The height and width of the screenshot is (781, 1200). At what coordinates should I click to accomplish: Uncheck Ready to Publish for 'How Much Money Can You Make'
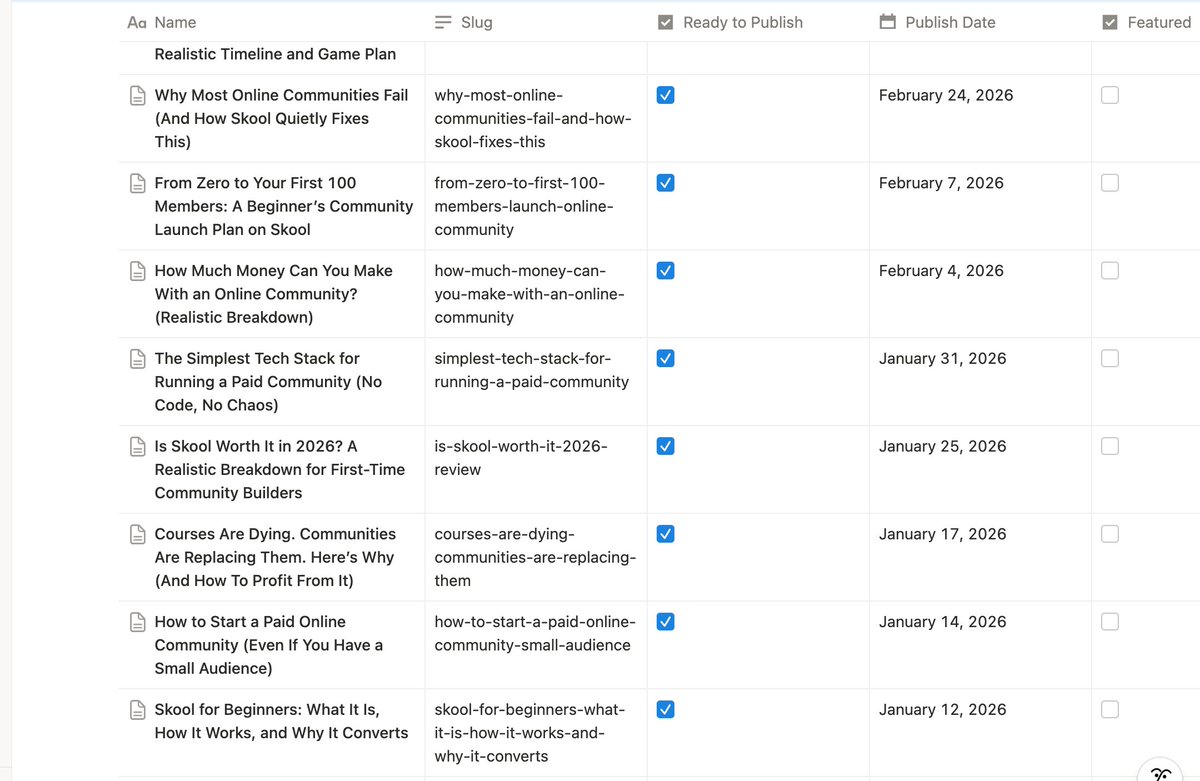pyautogui.click(x=666, y=271)
